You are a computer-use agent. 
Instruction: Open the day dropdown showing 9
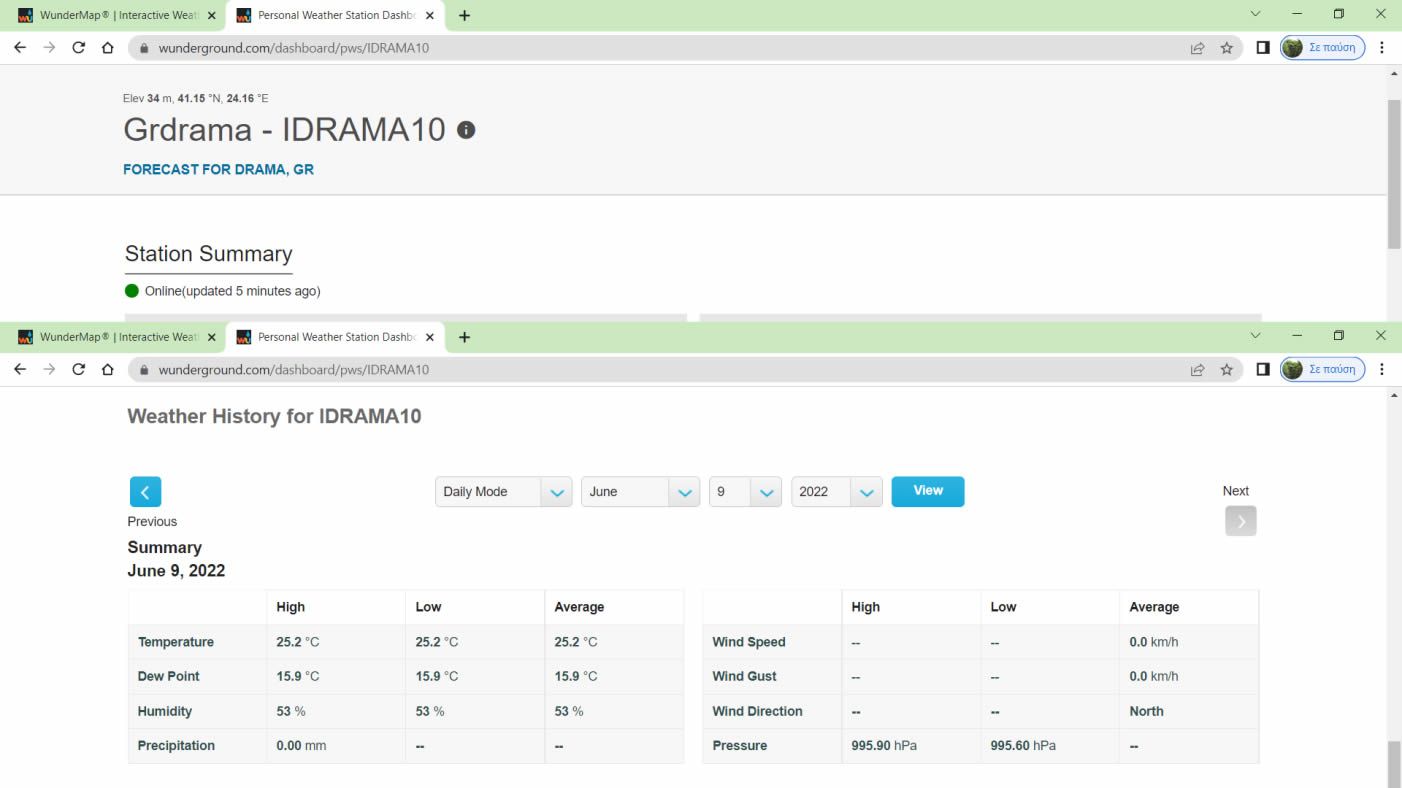coord(745,492)
